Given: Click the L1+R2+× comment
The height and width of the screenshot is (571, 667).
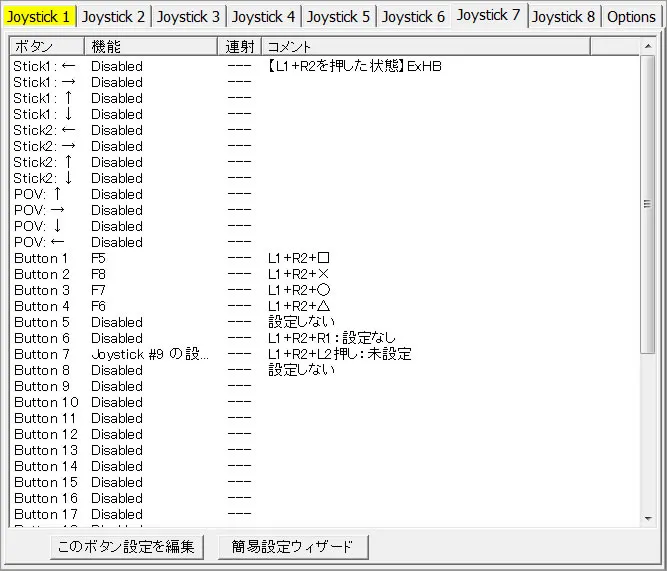Looking at the screenshot, I should [299, 274].
